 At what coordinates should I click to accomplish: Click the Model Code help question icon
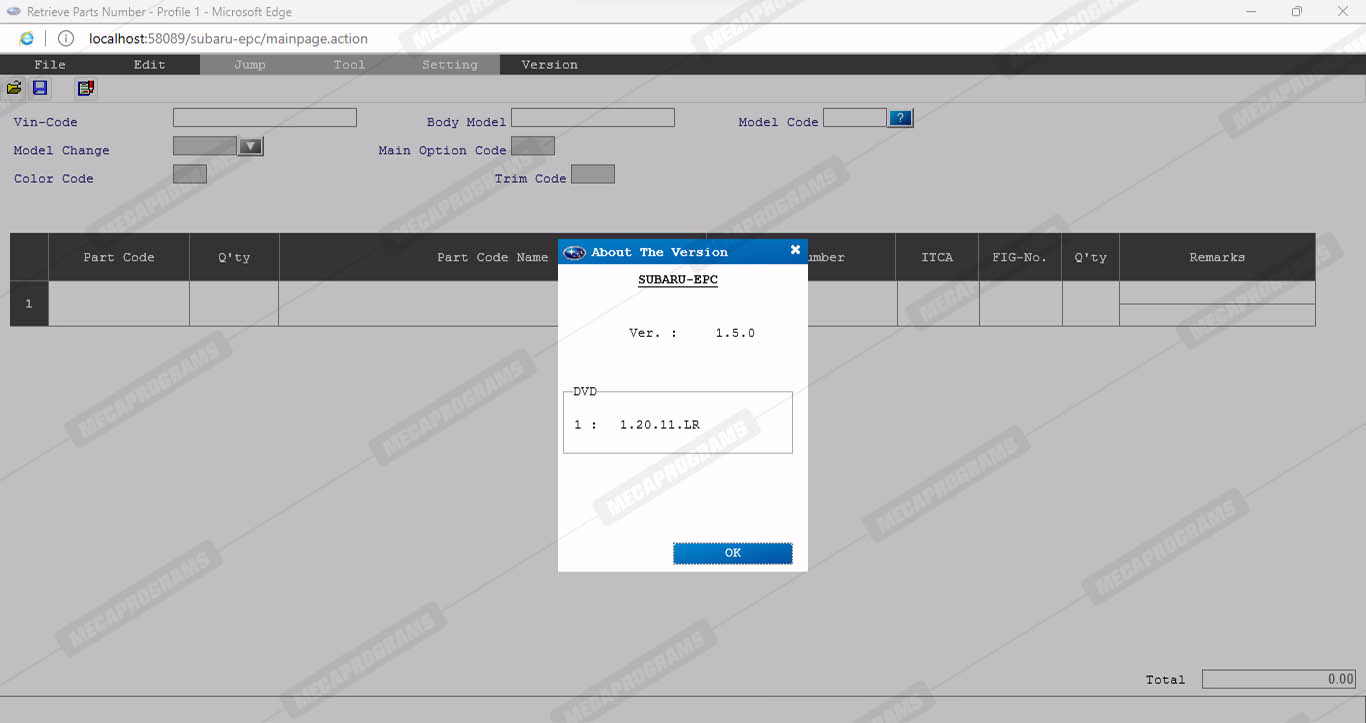click(900, 118)
